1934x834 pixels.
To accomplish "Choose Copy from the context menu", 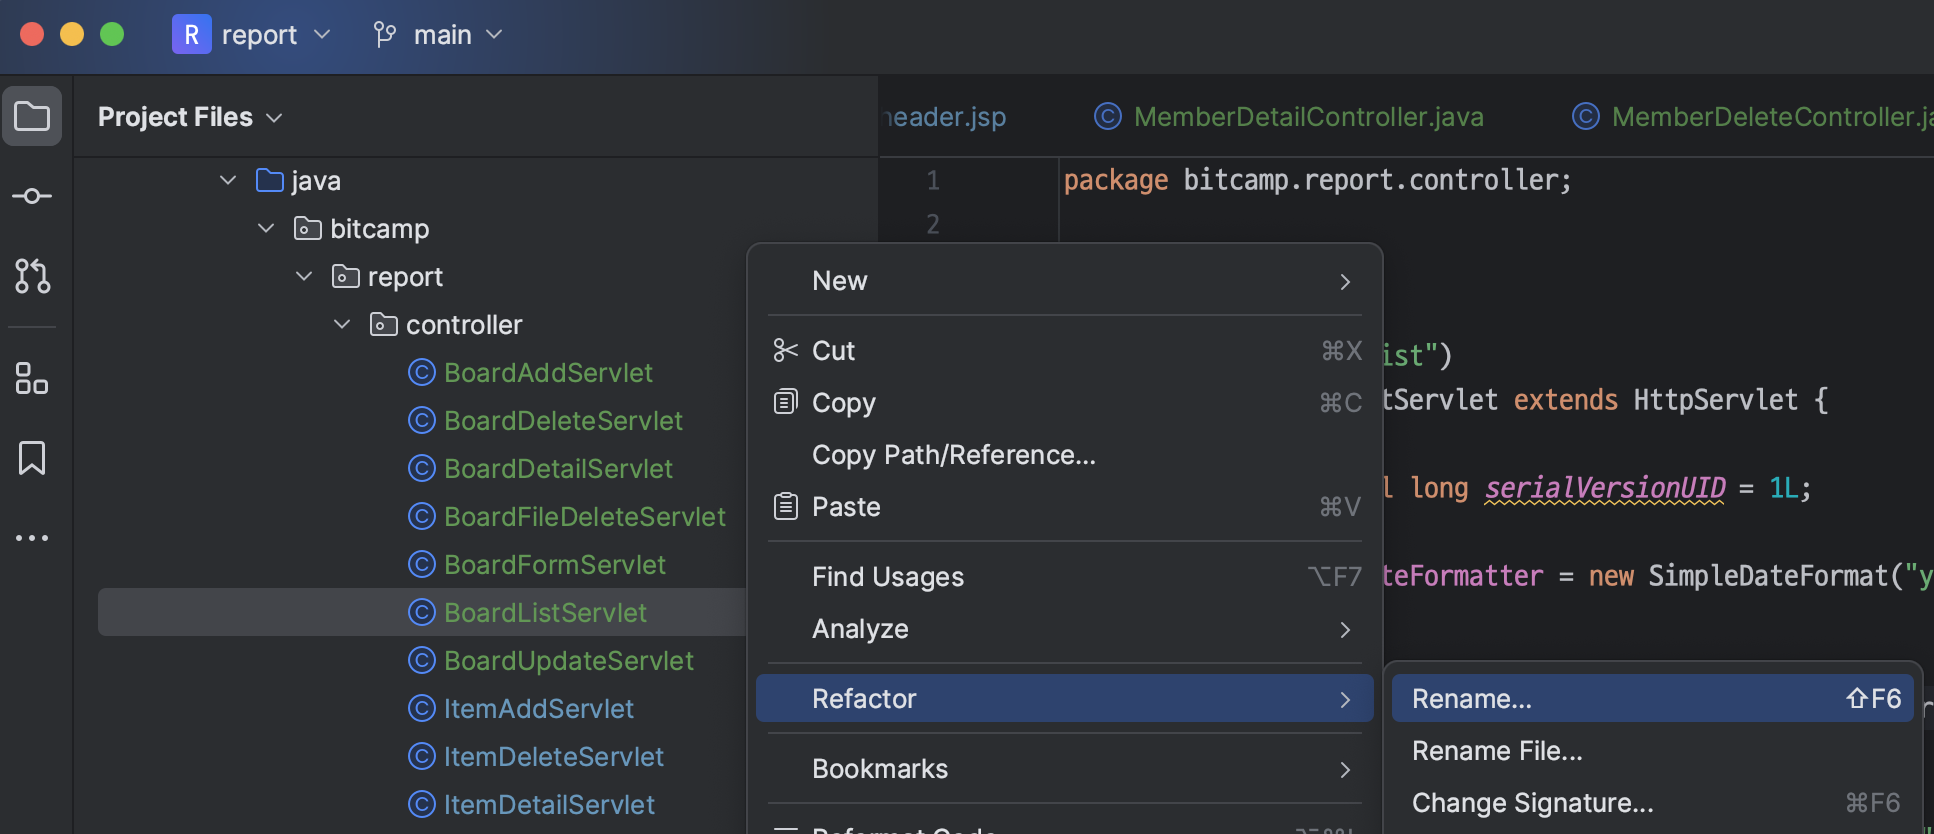I will (x=1065, y=403).
